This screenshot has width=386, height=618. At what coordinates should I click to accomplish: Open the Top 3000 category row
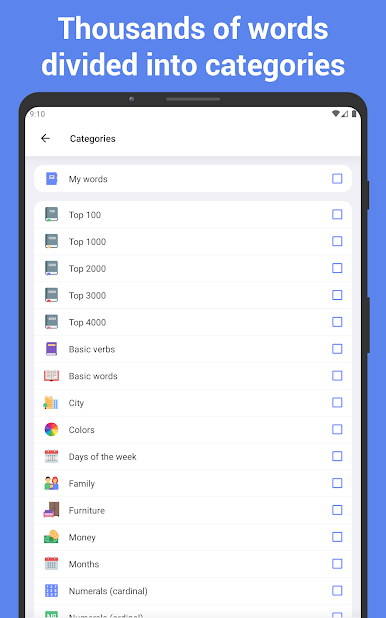[193, 295]
